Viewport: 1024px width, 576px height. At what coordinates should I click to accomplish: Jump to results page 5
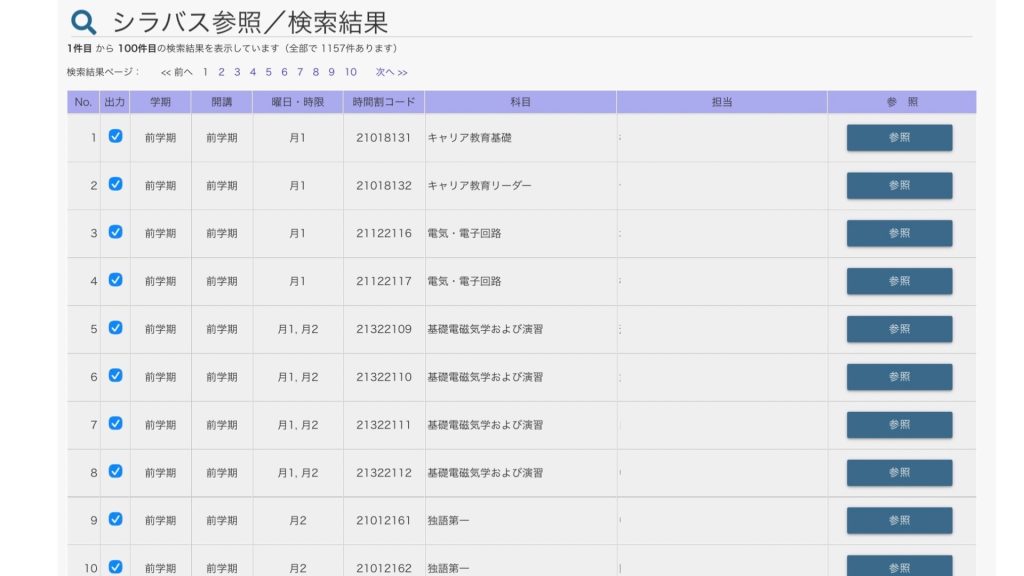click(268, 72)
